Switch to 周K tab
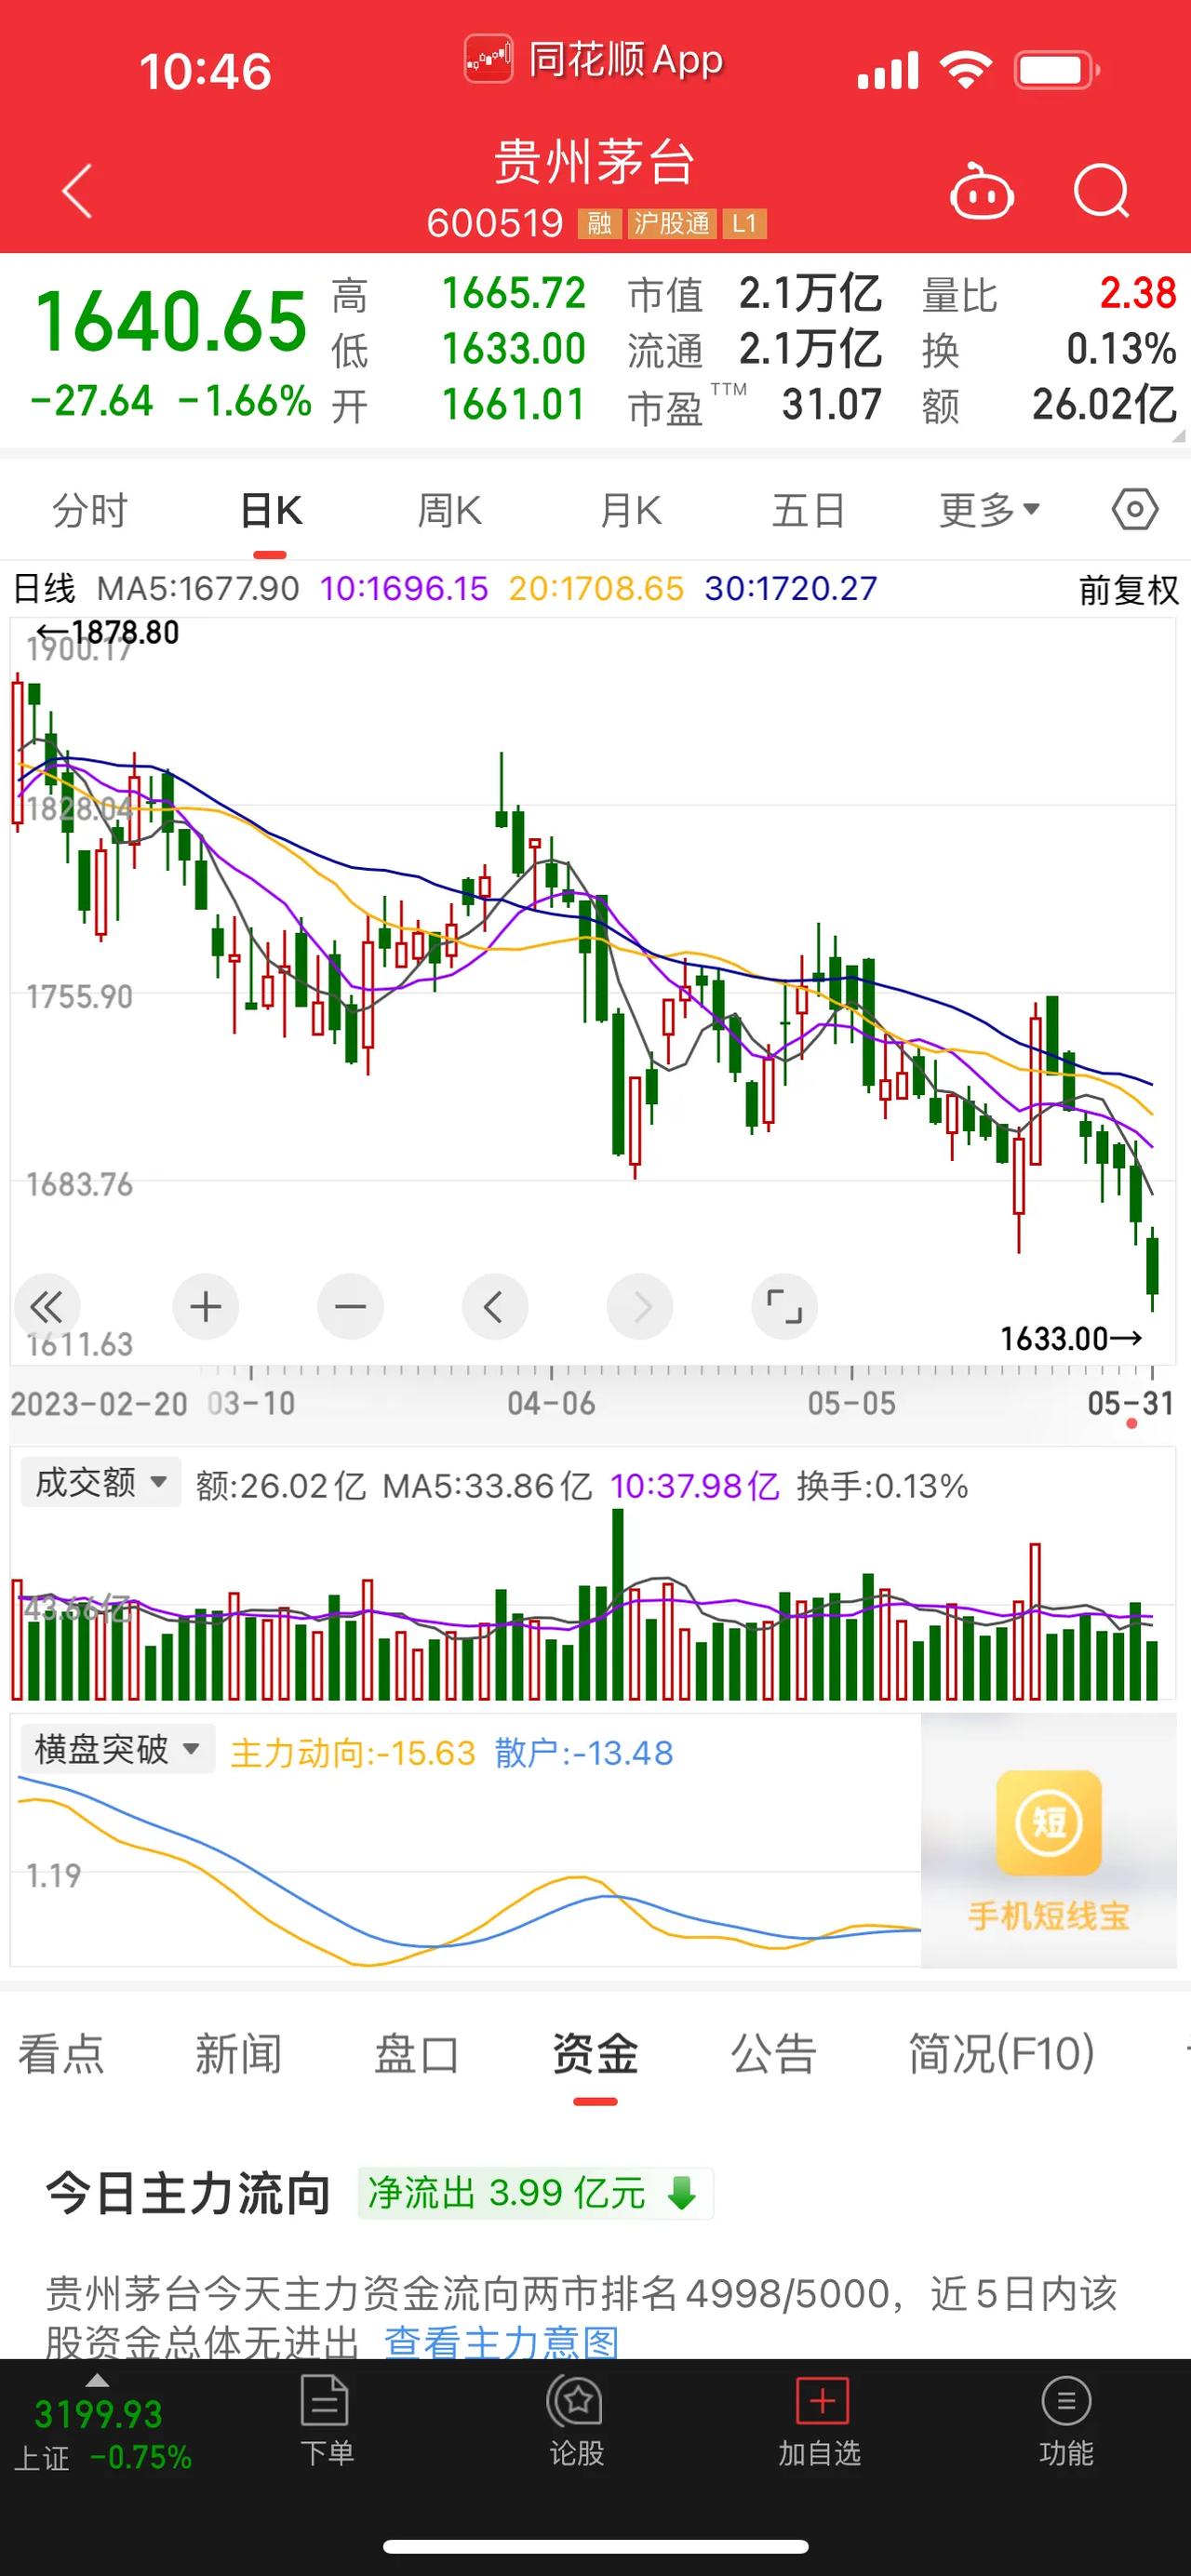This screenshot has height=2576, width=1191. tap(450, 510)
